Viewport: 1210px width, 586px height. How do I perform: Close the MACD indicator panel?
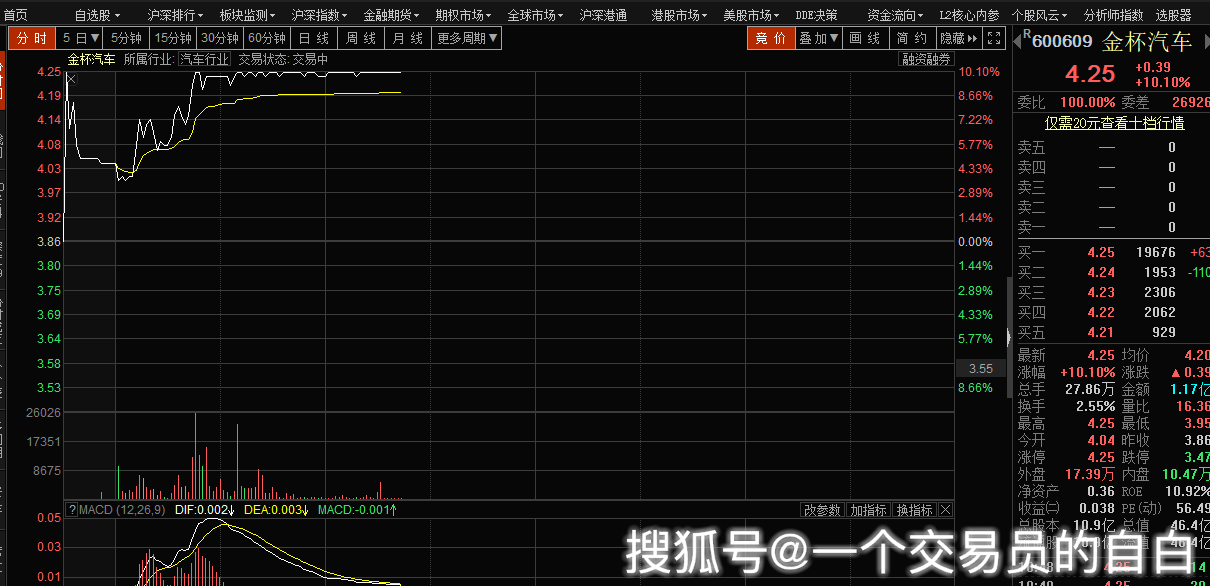tap(945, 510)
